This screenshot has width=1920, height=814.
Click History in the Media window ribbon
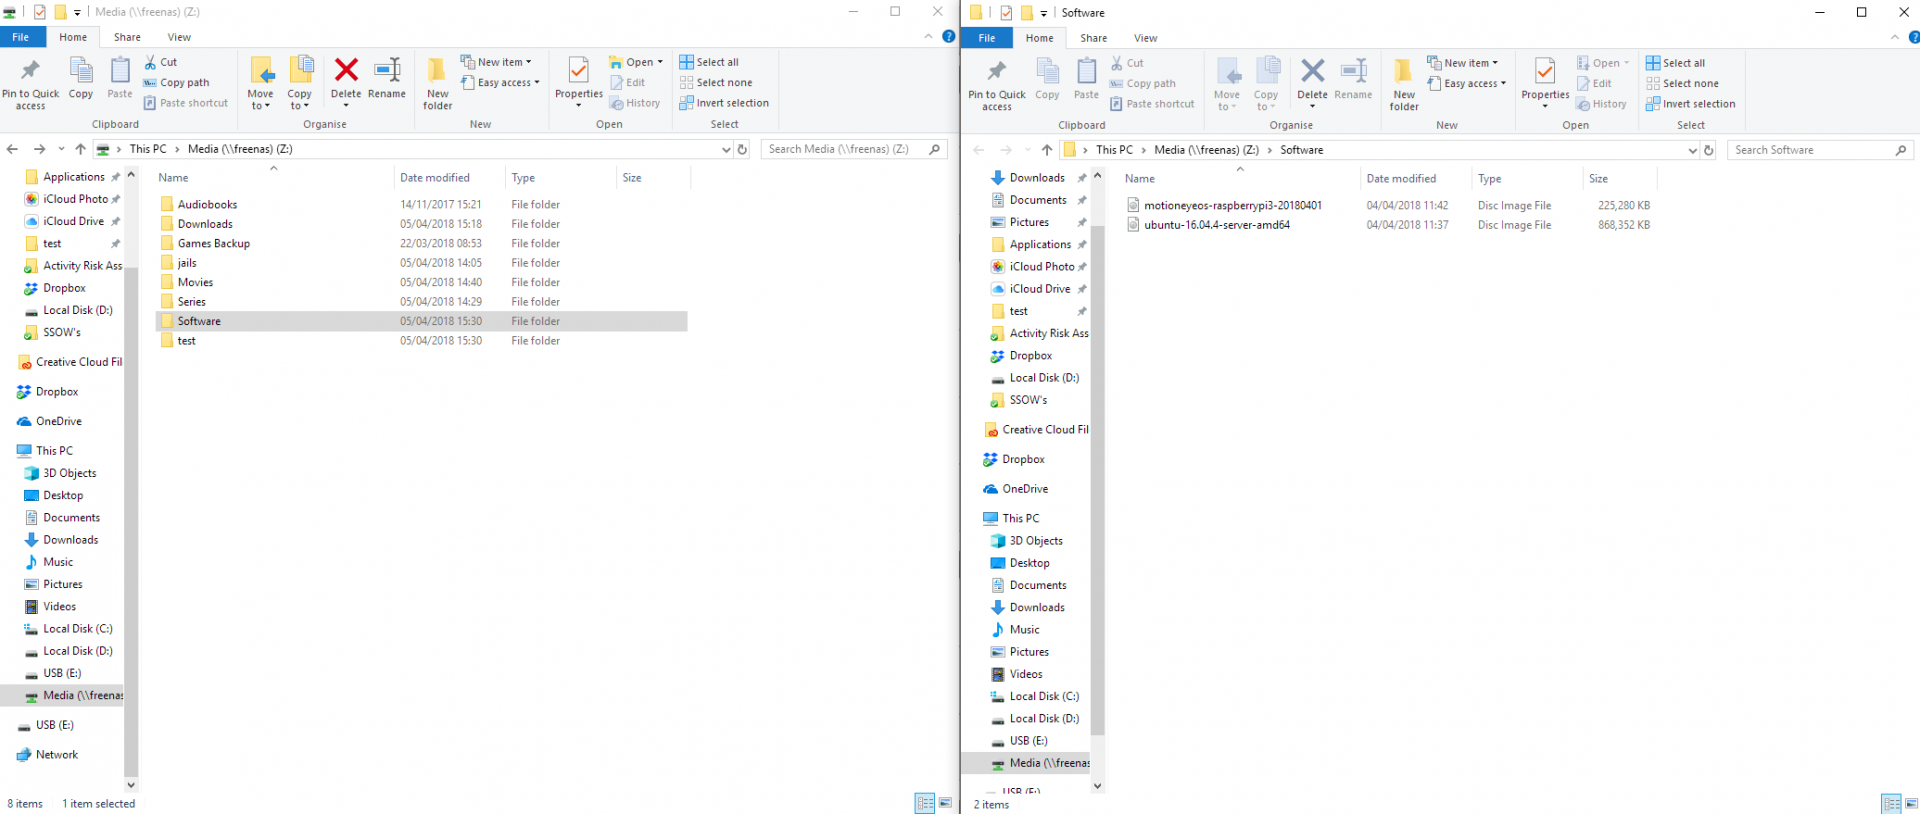635,103
